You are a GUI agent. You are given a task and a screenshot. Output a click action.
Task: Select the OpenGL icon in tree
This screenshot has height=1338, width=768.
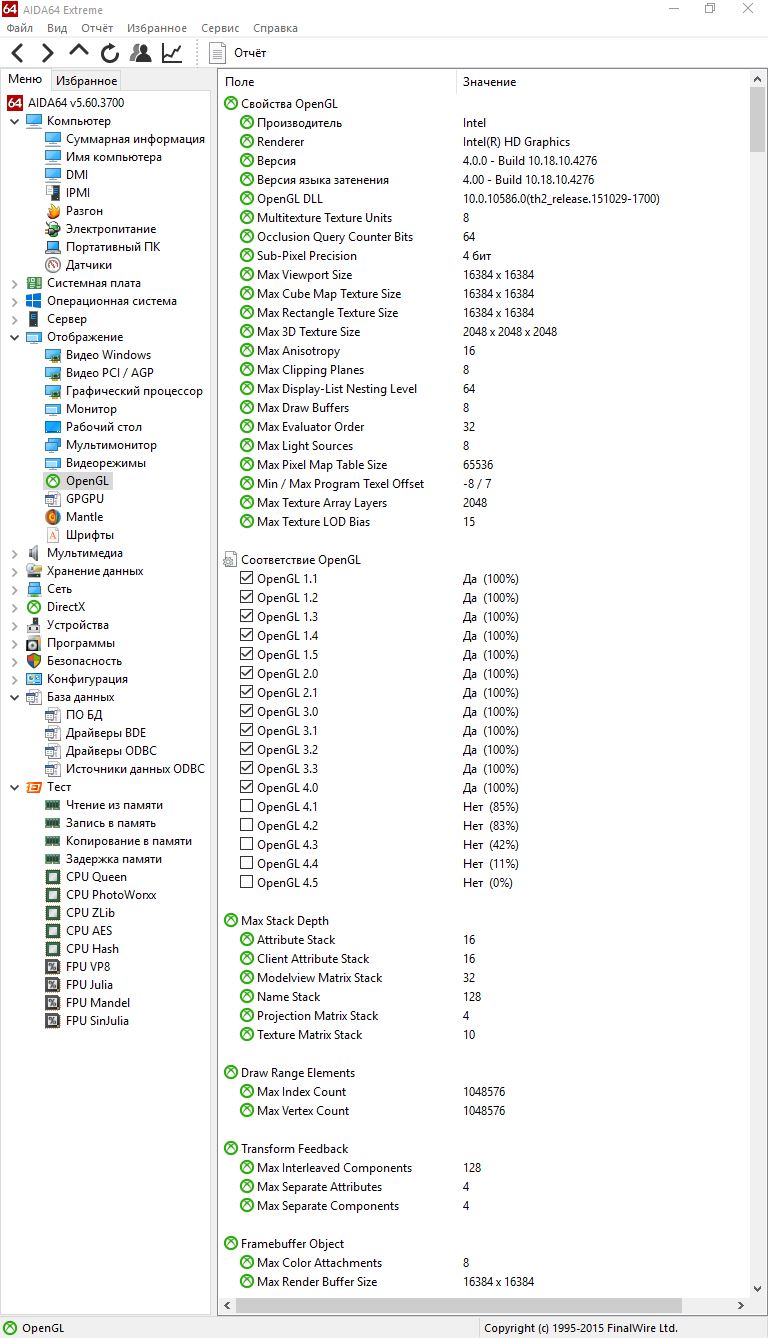53,481
